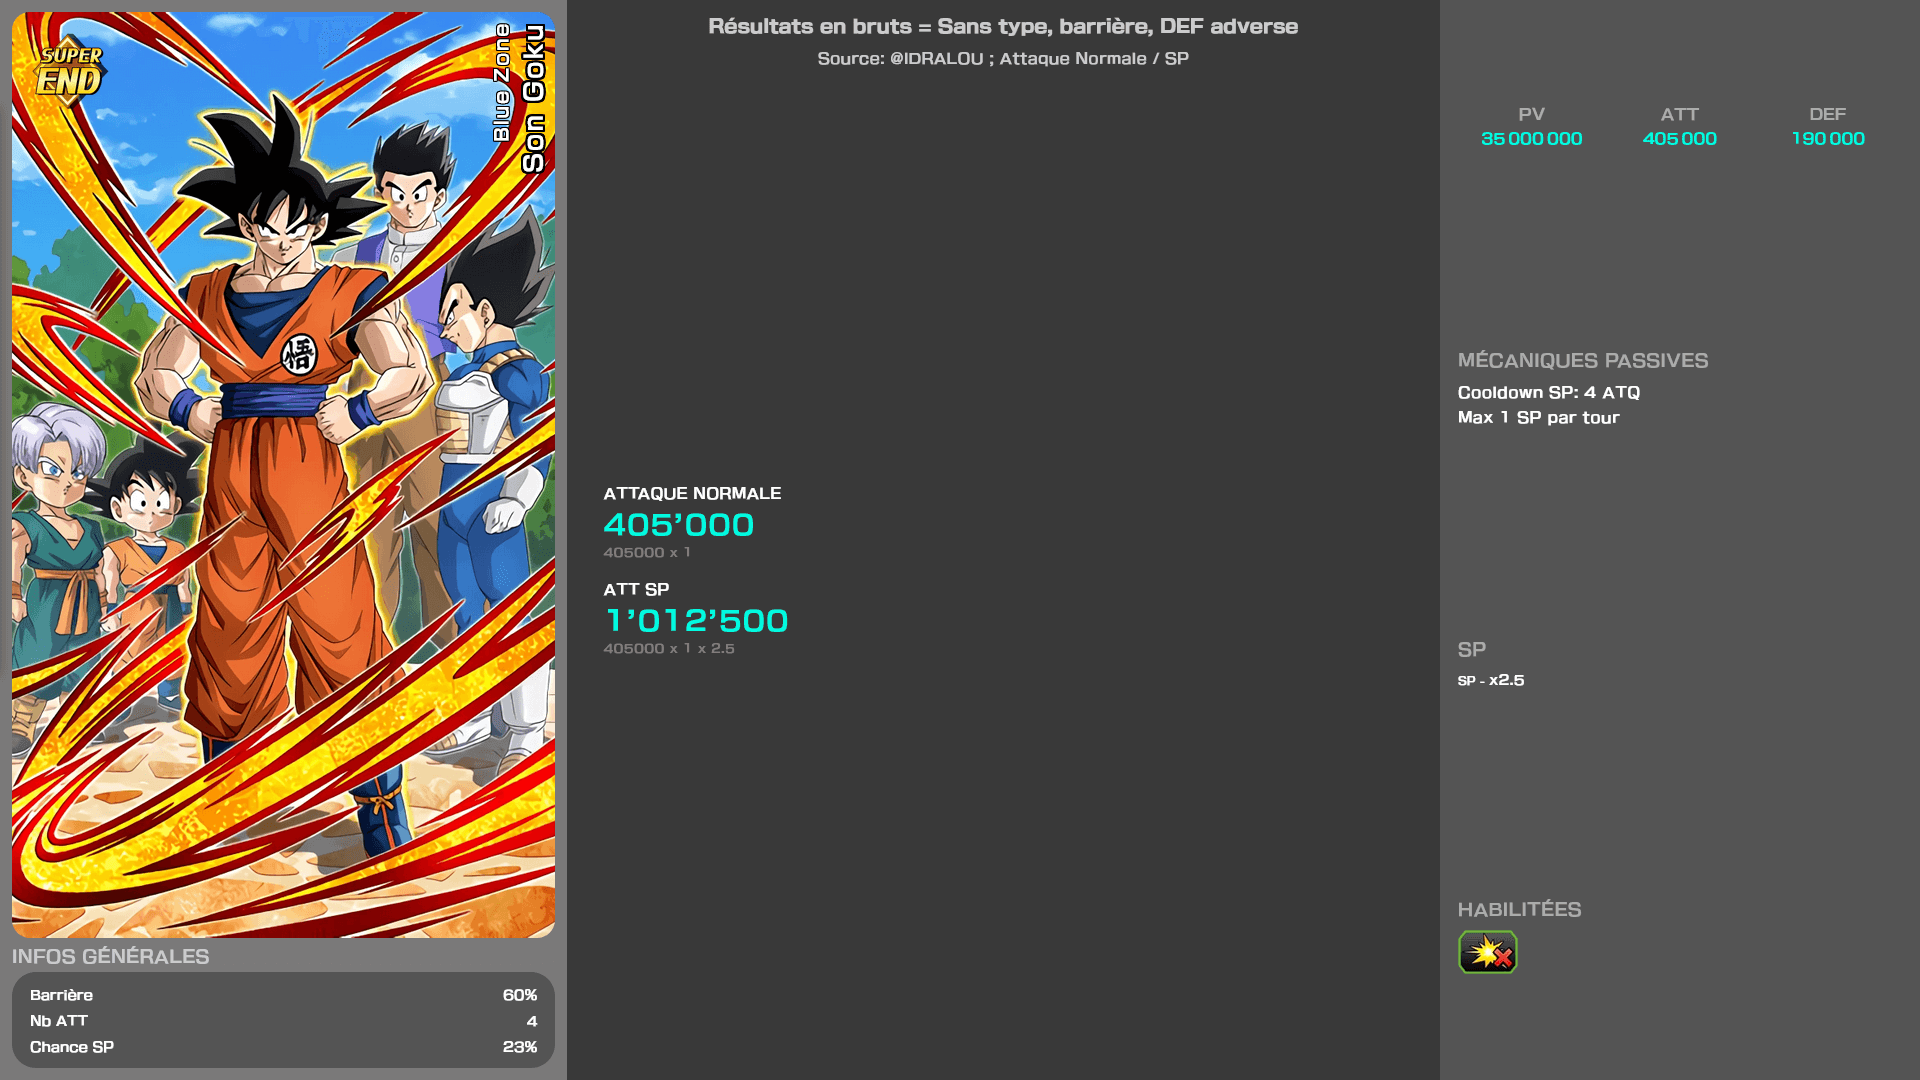Click the SP section heading on right panel

[1471, 650]
